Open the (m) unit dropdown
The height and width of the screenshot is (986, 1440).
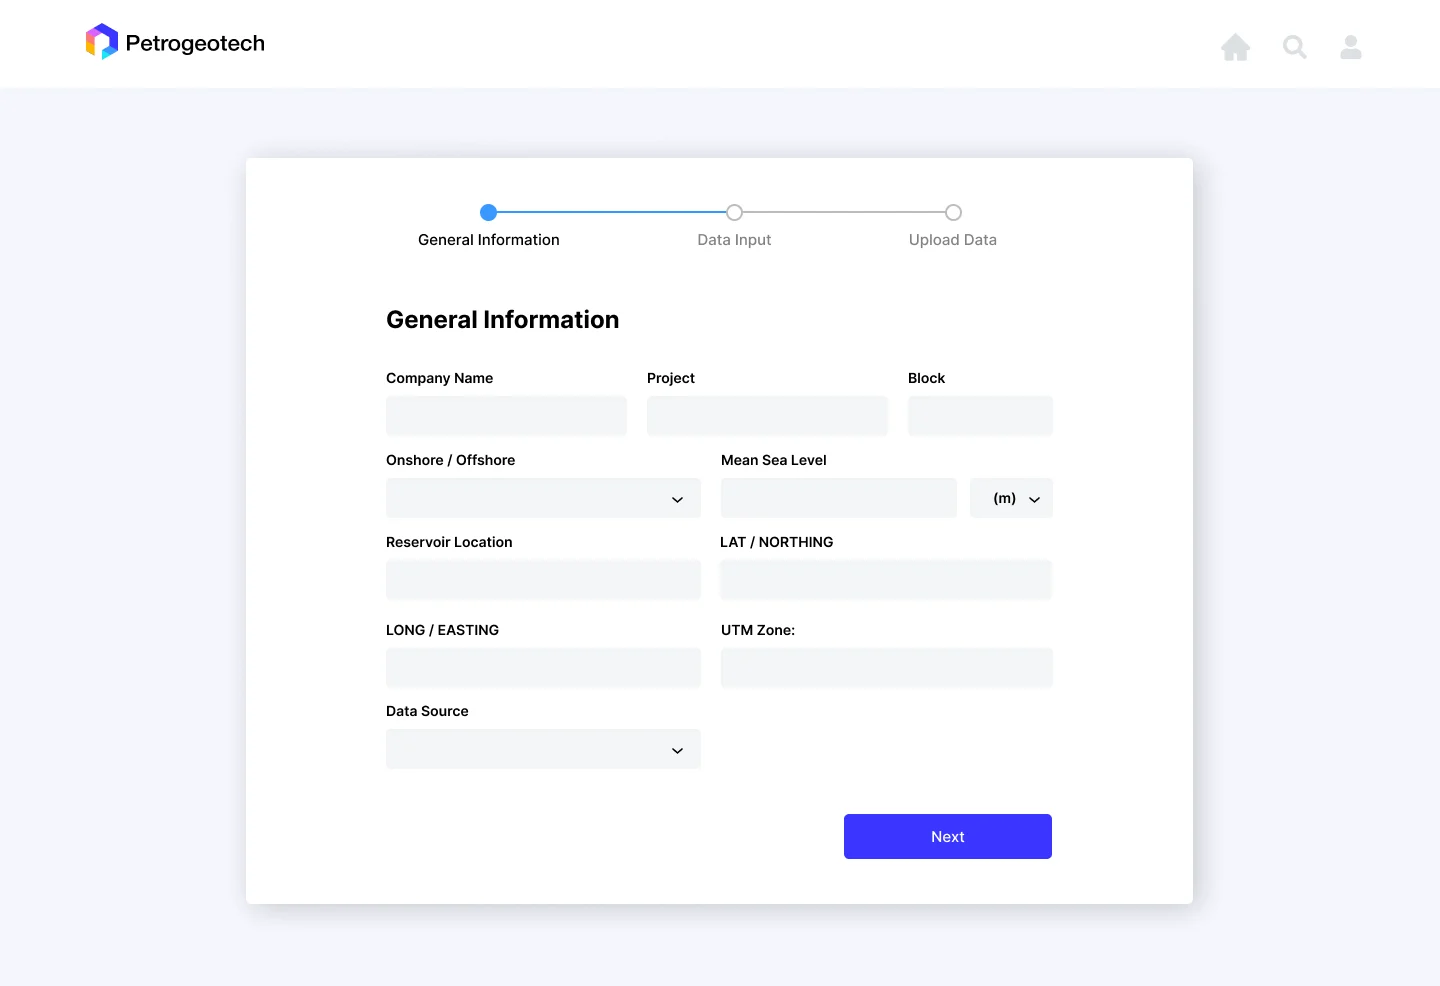[1011, 498]
